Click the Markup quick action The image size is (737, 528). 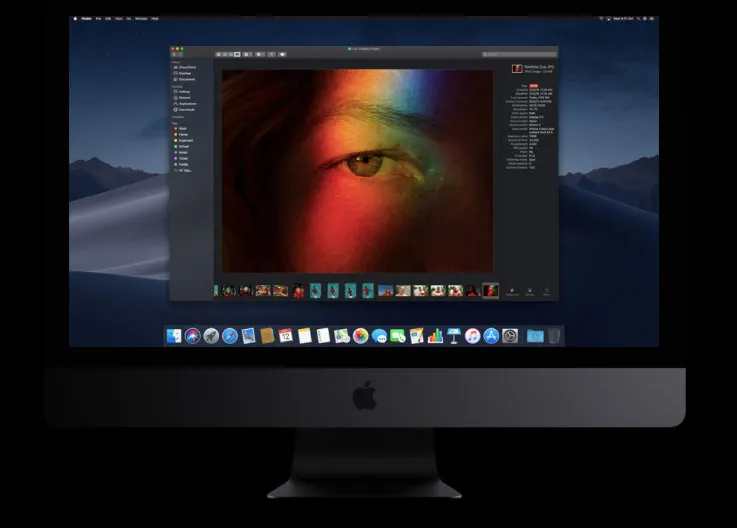pyautogui.click(x=530, y=292)
